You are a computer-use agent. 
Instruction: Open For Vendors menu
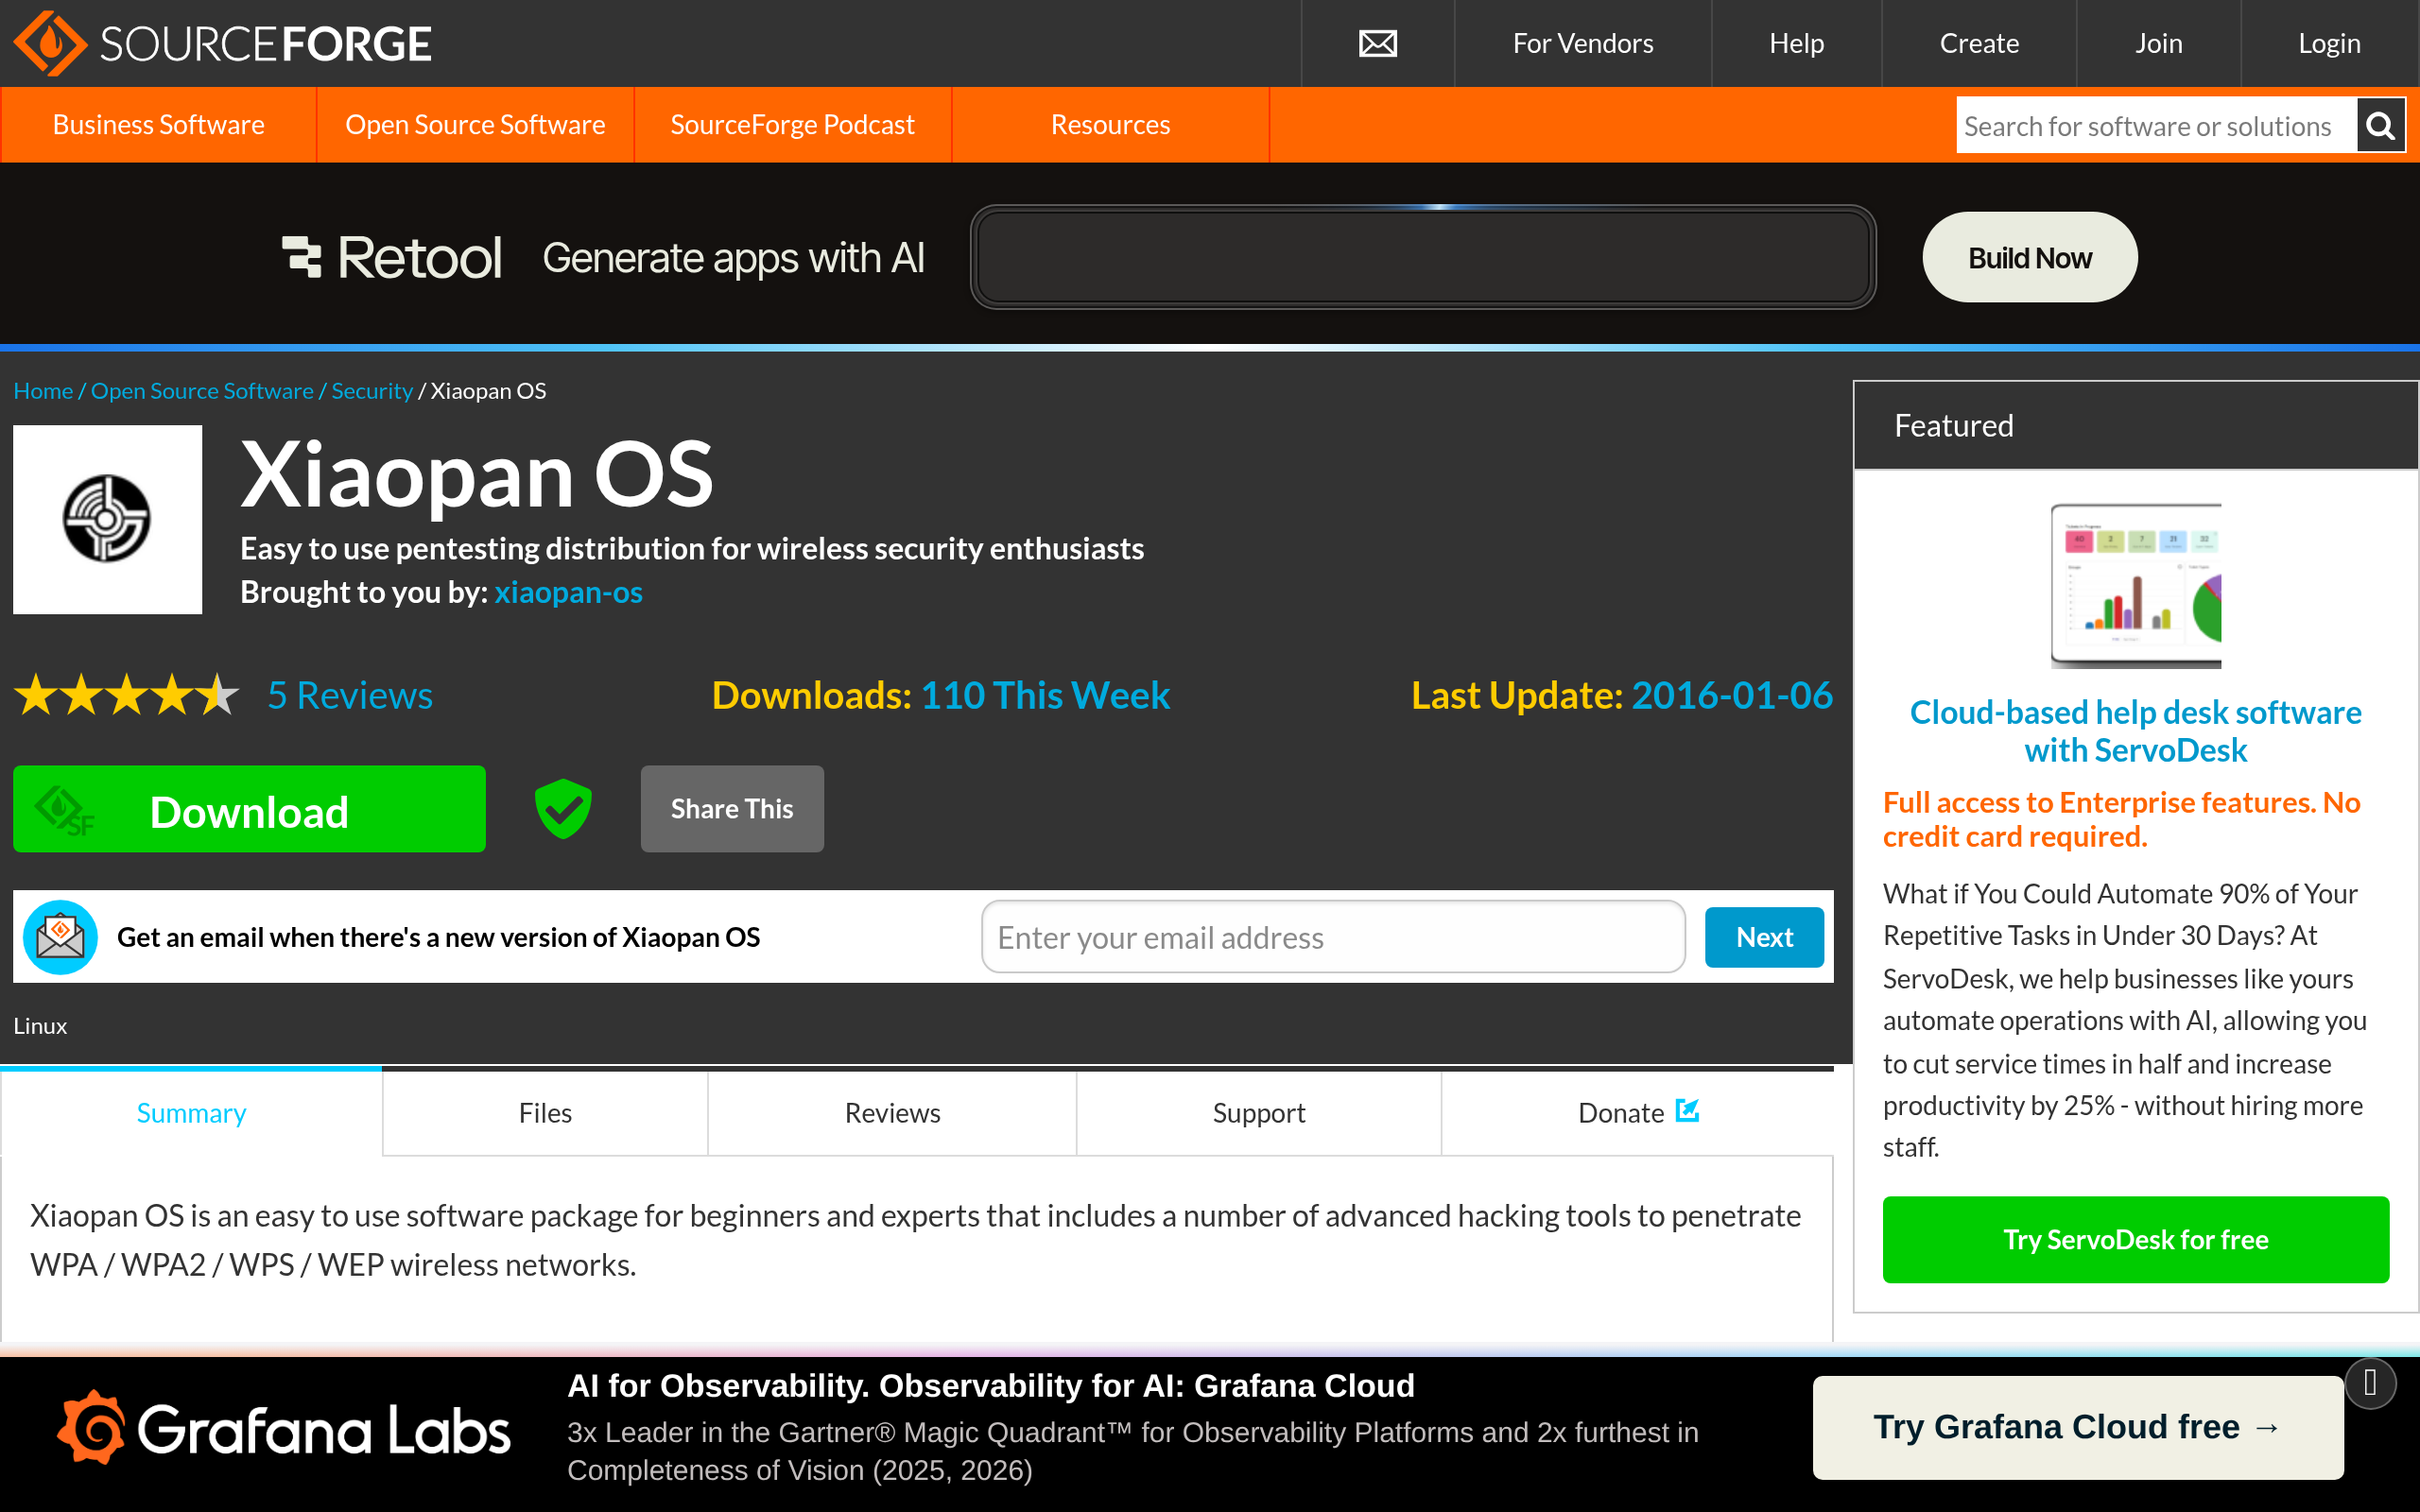(x=1582, y=43)
